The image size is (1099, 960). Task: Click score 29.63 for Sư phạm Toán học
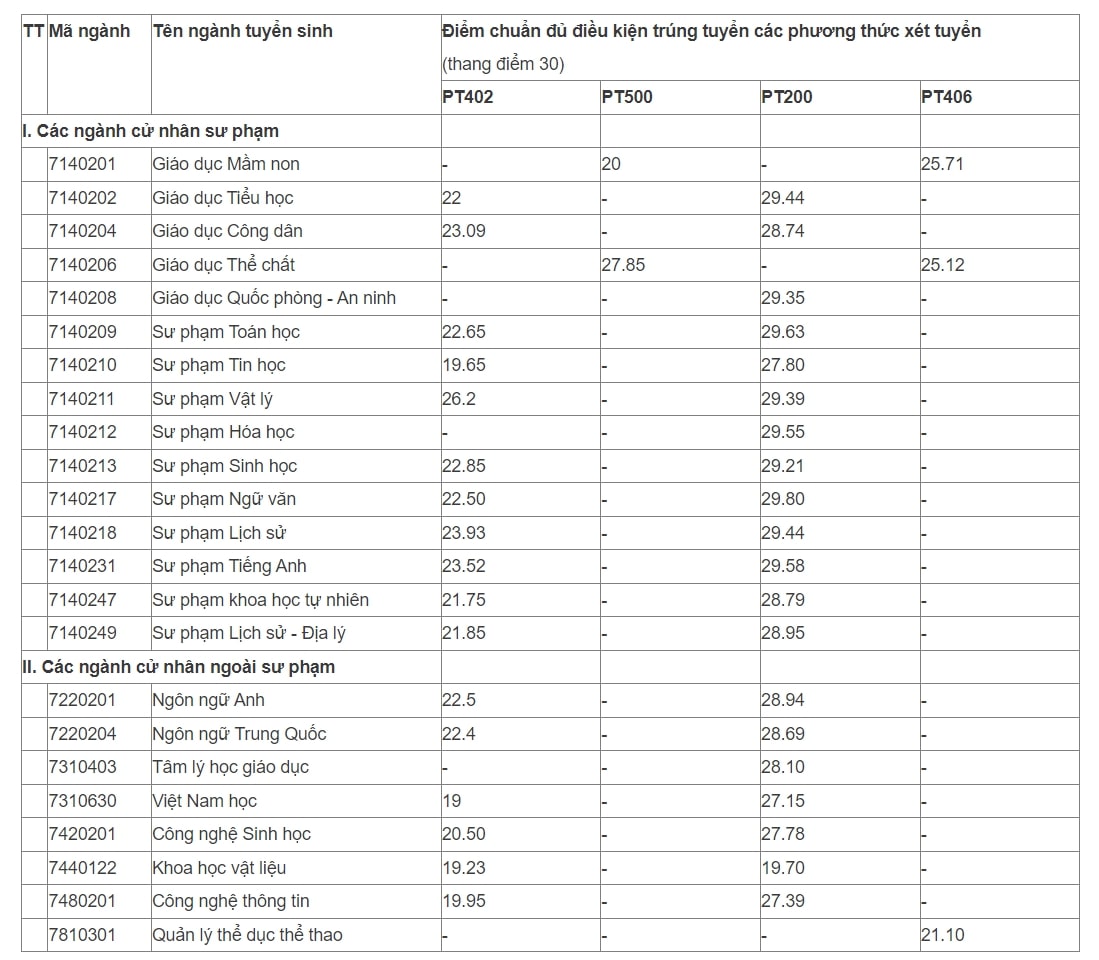[x=783, y=331]
